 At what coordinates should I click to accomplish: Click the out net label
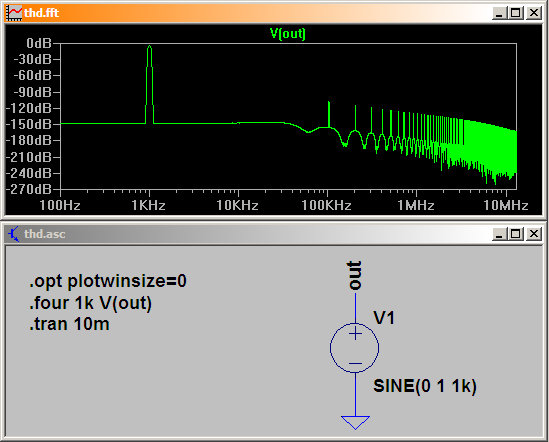click(354, 275)
